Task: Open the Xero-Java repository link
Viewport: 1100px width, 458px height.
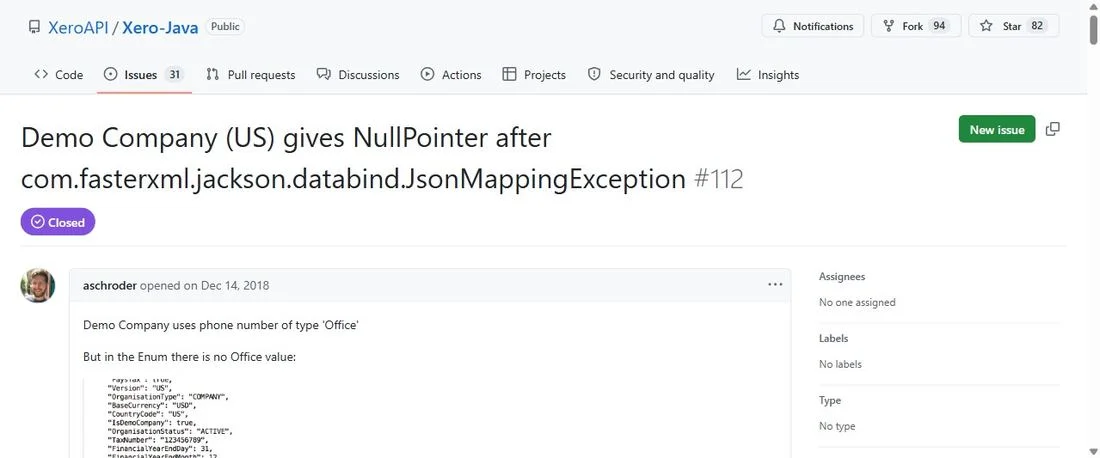Action: tap(160, 27)
